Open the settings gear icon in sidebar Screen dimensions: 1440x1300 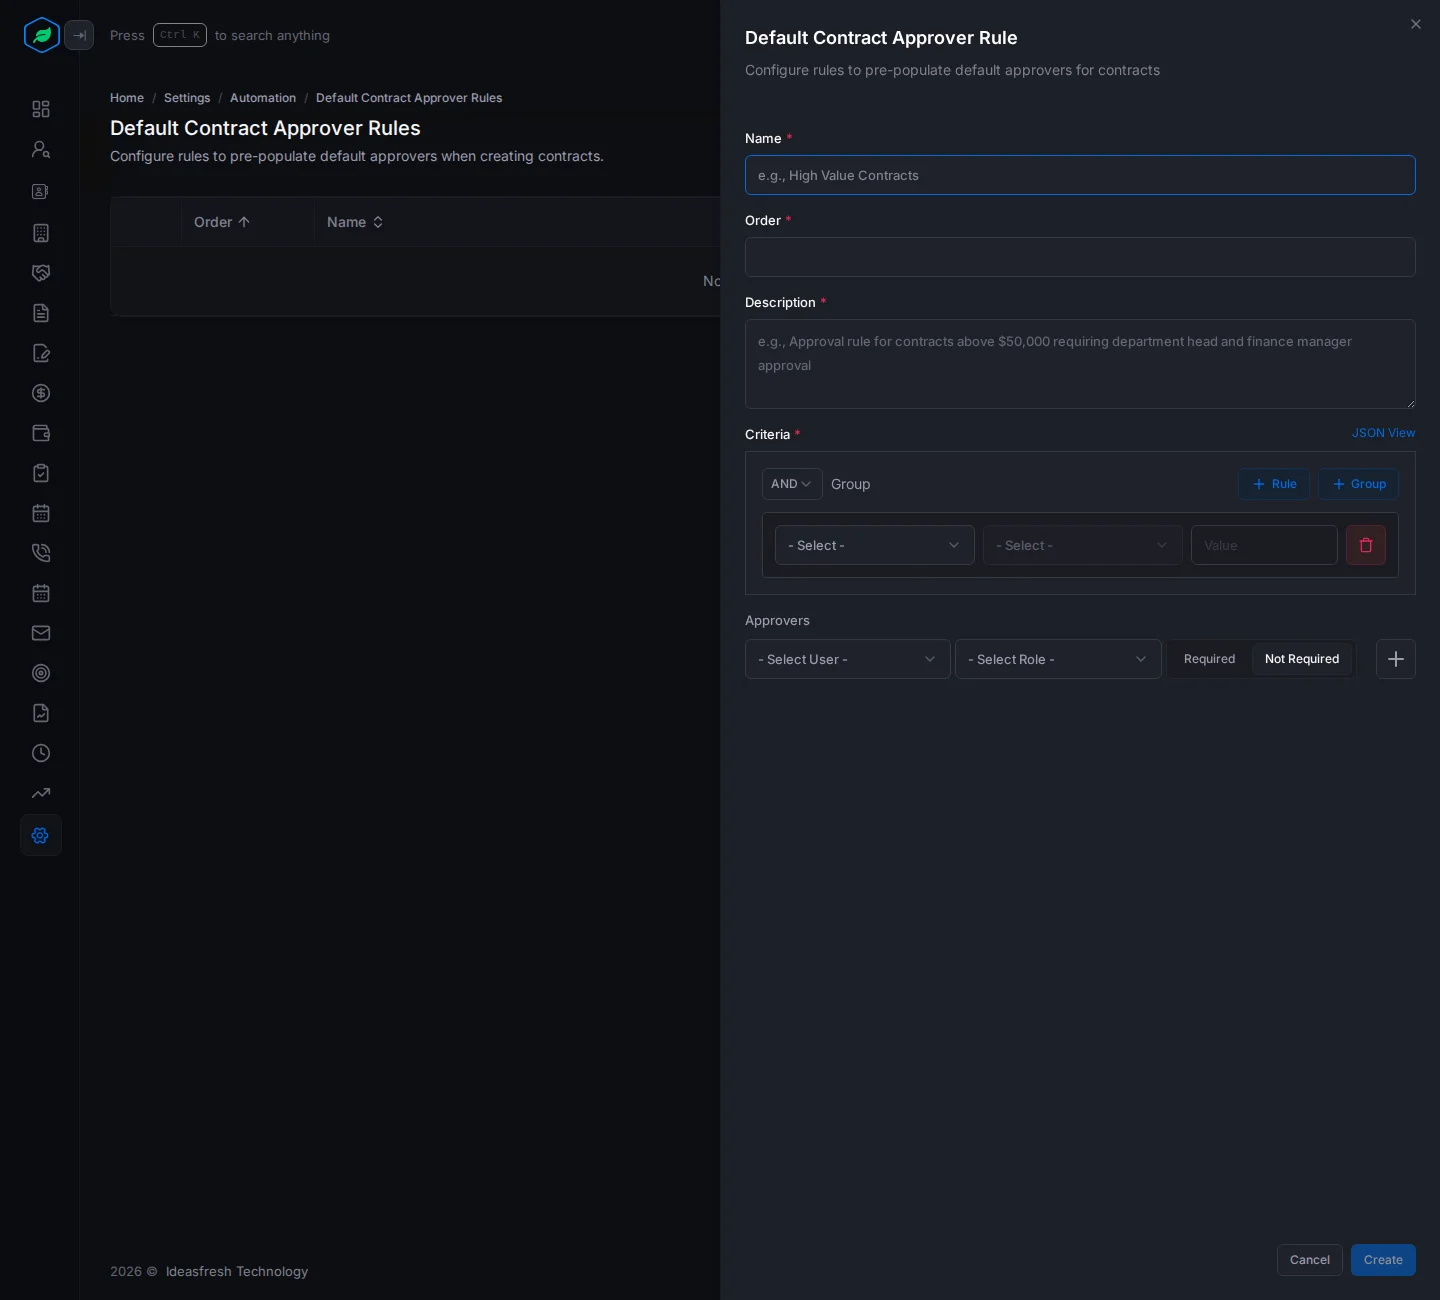pyautogui.click(x=41, y=835)
